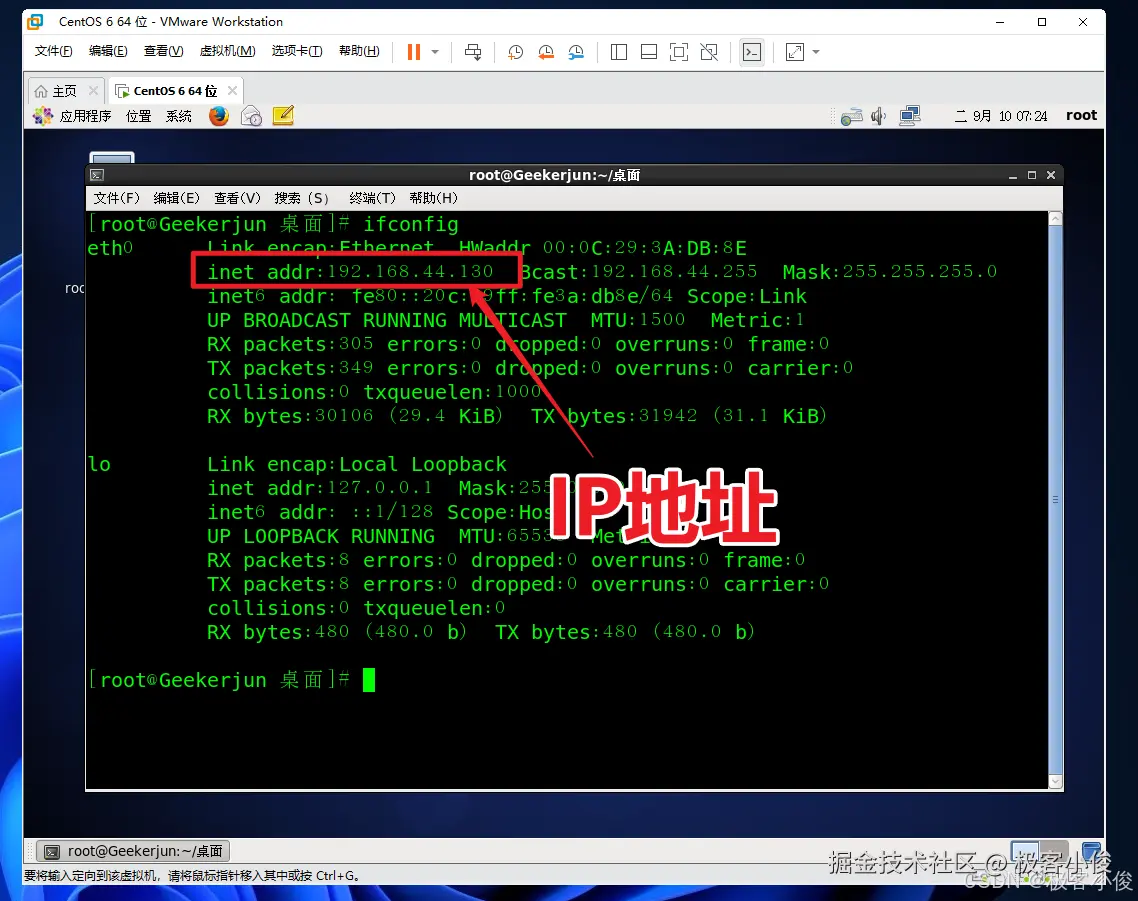Click the terminal vertical scrollbar track
Image resolution: width=1138 pixels, height=901 pixels.
(1056, 500)
